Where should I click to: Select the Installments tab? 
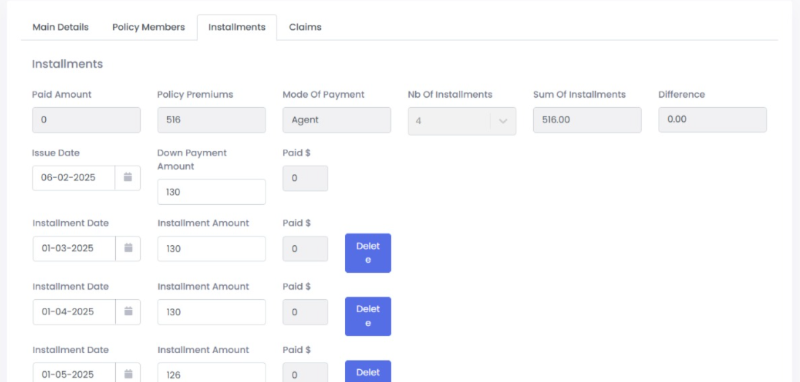(237, 27)
